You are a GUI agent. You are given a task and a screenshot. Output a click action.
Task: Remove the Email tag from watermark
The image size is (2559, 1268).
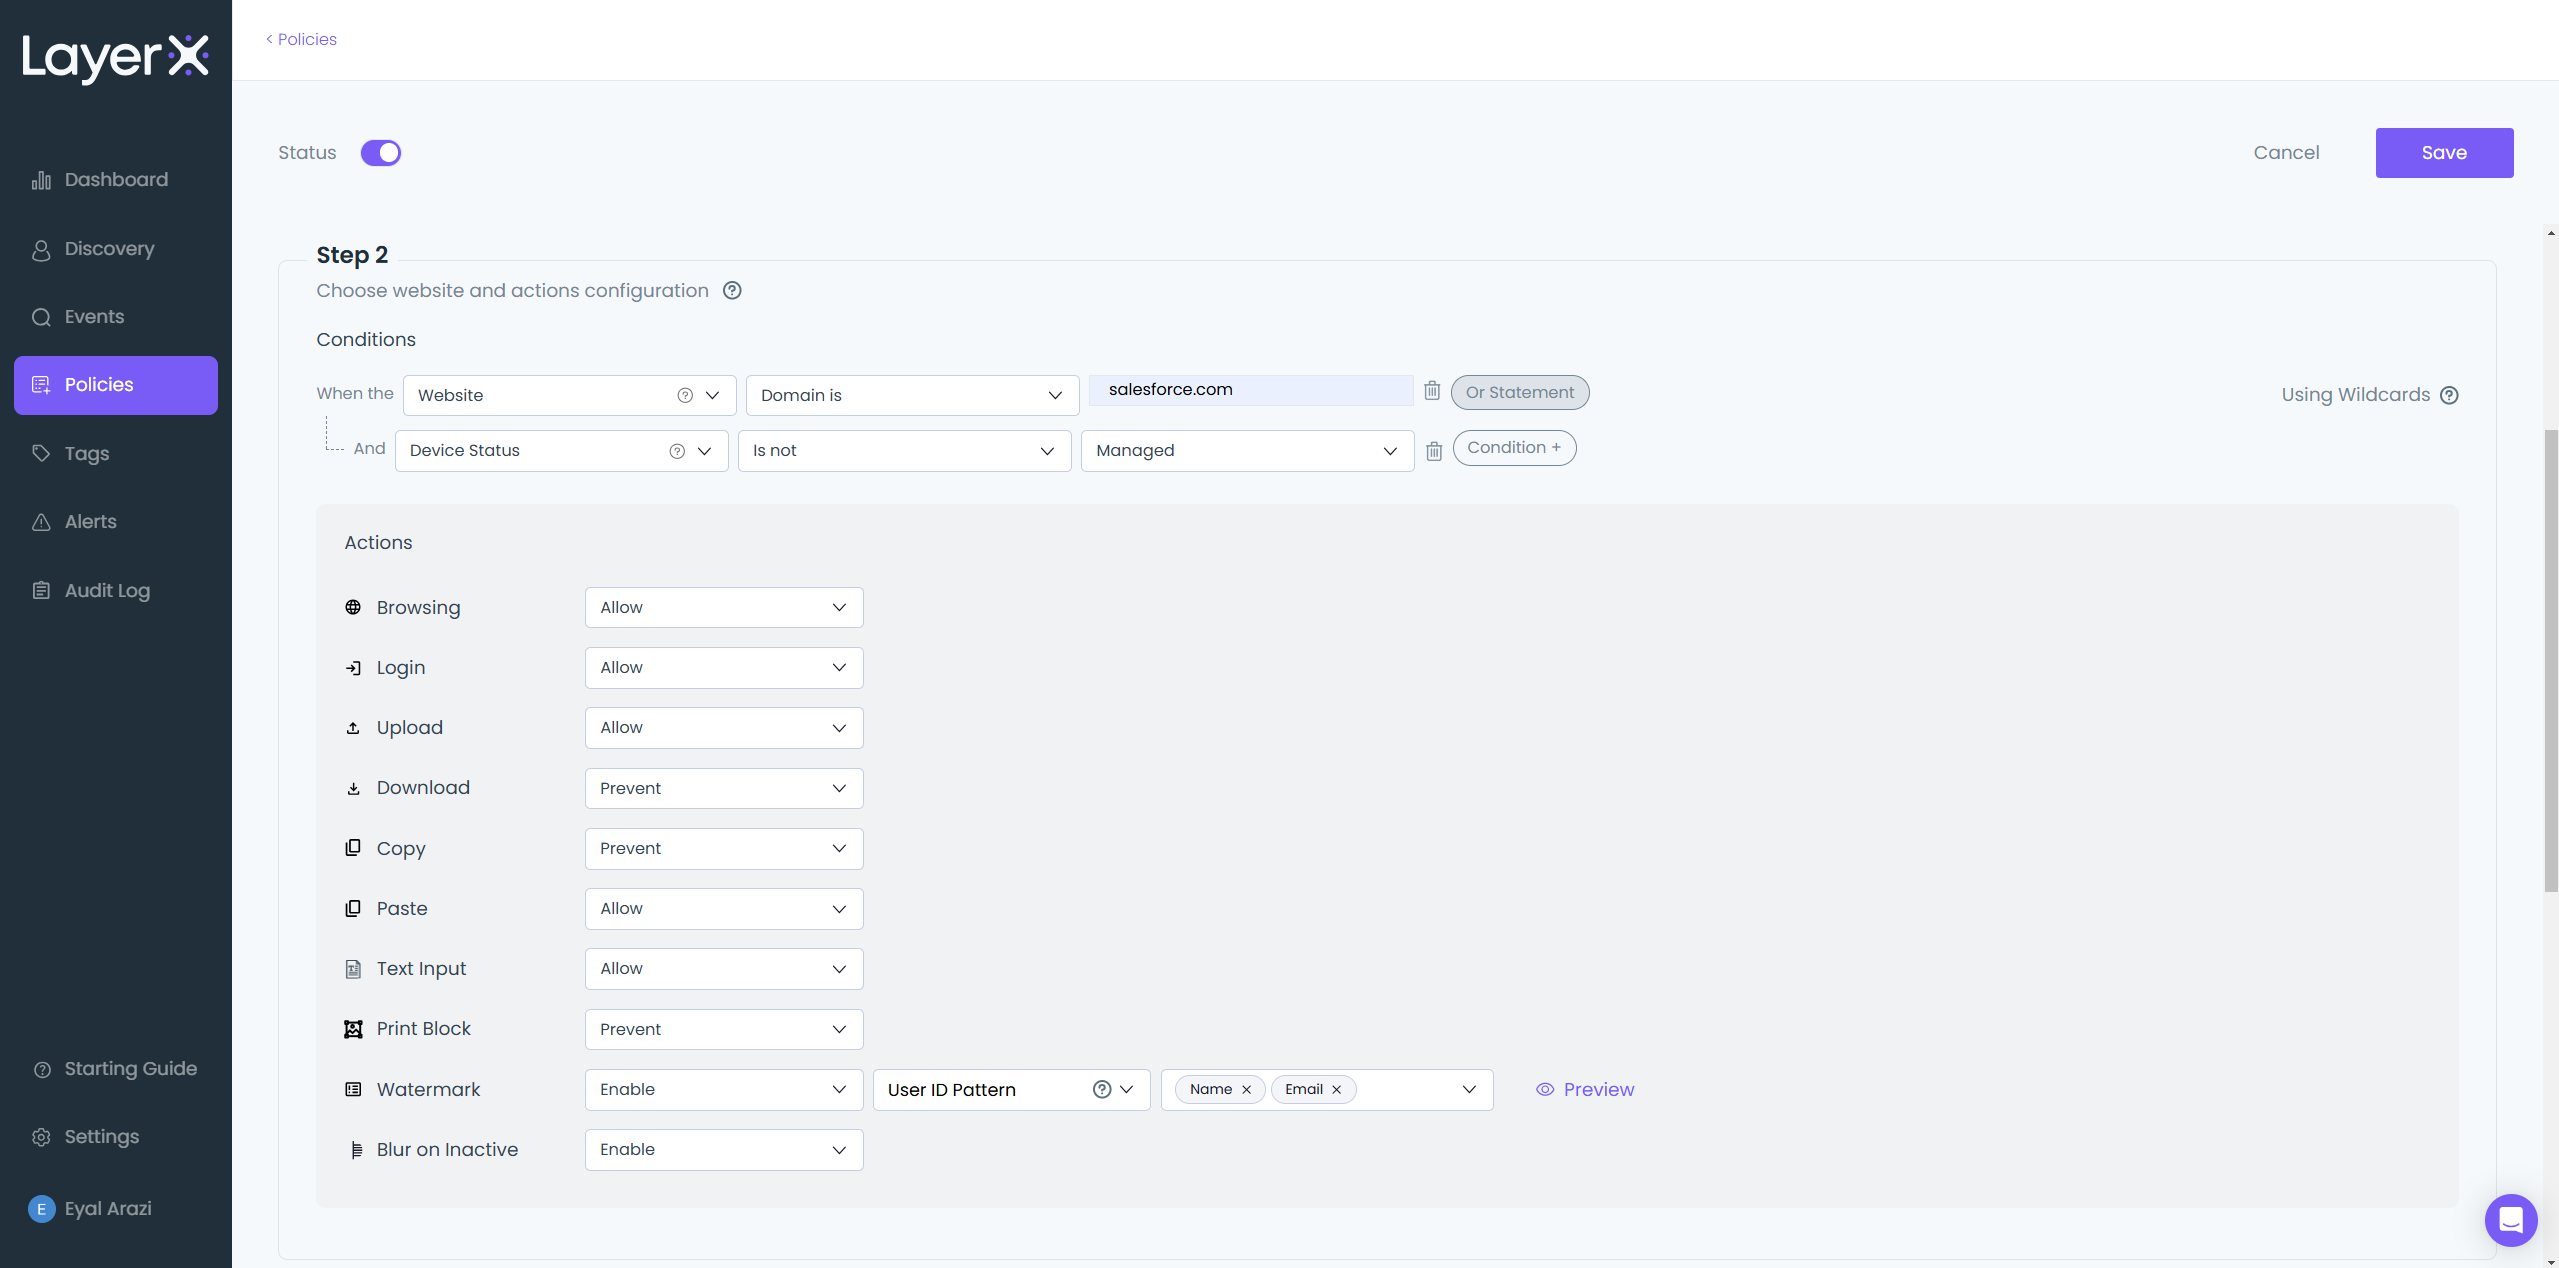pyautogui.click(x=1336, y=1090)
